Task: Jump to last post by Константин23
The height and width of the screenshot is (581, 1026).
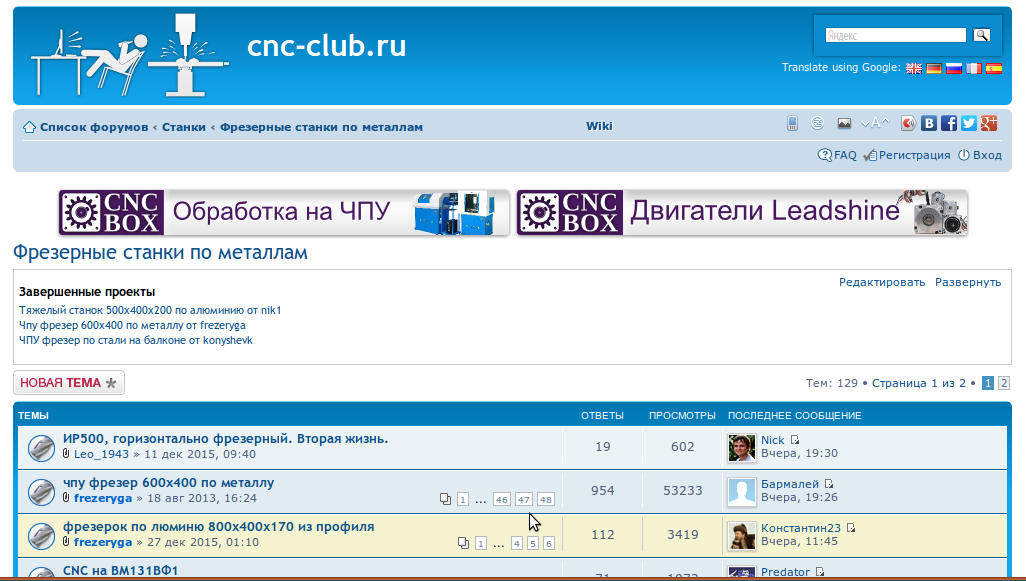Action: click(x=851, y=527)
